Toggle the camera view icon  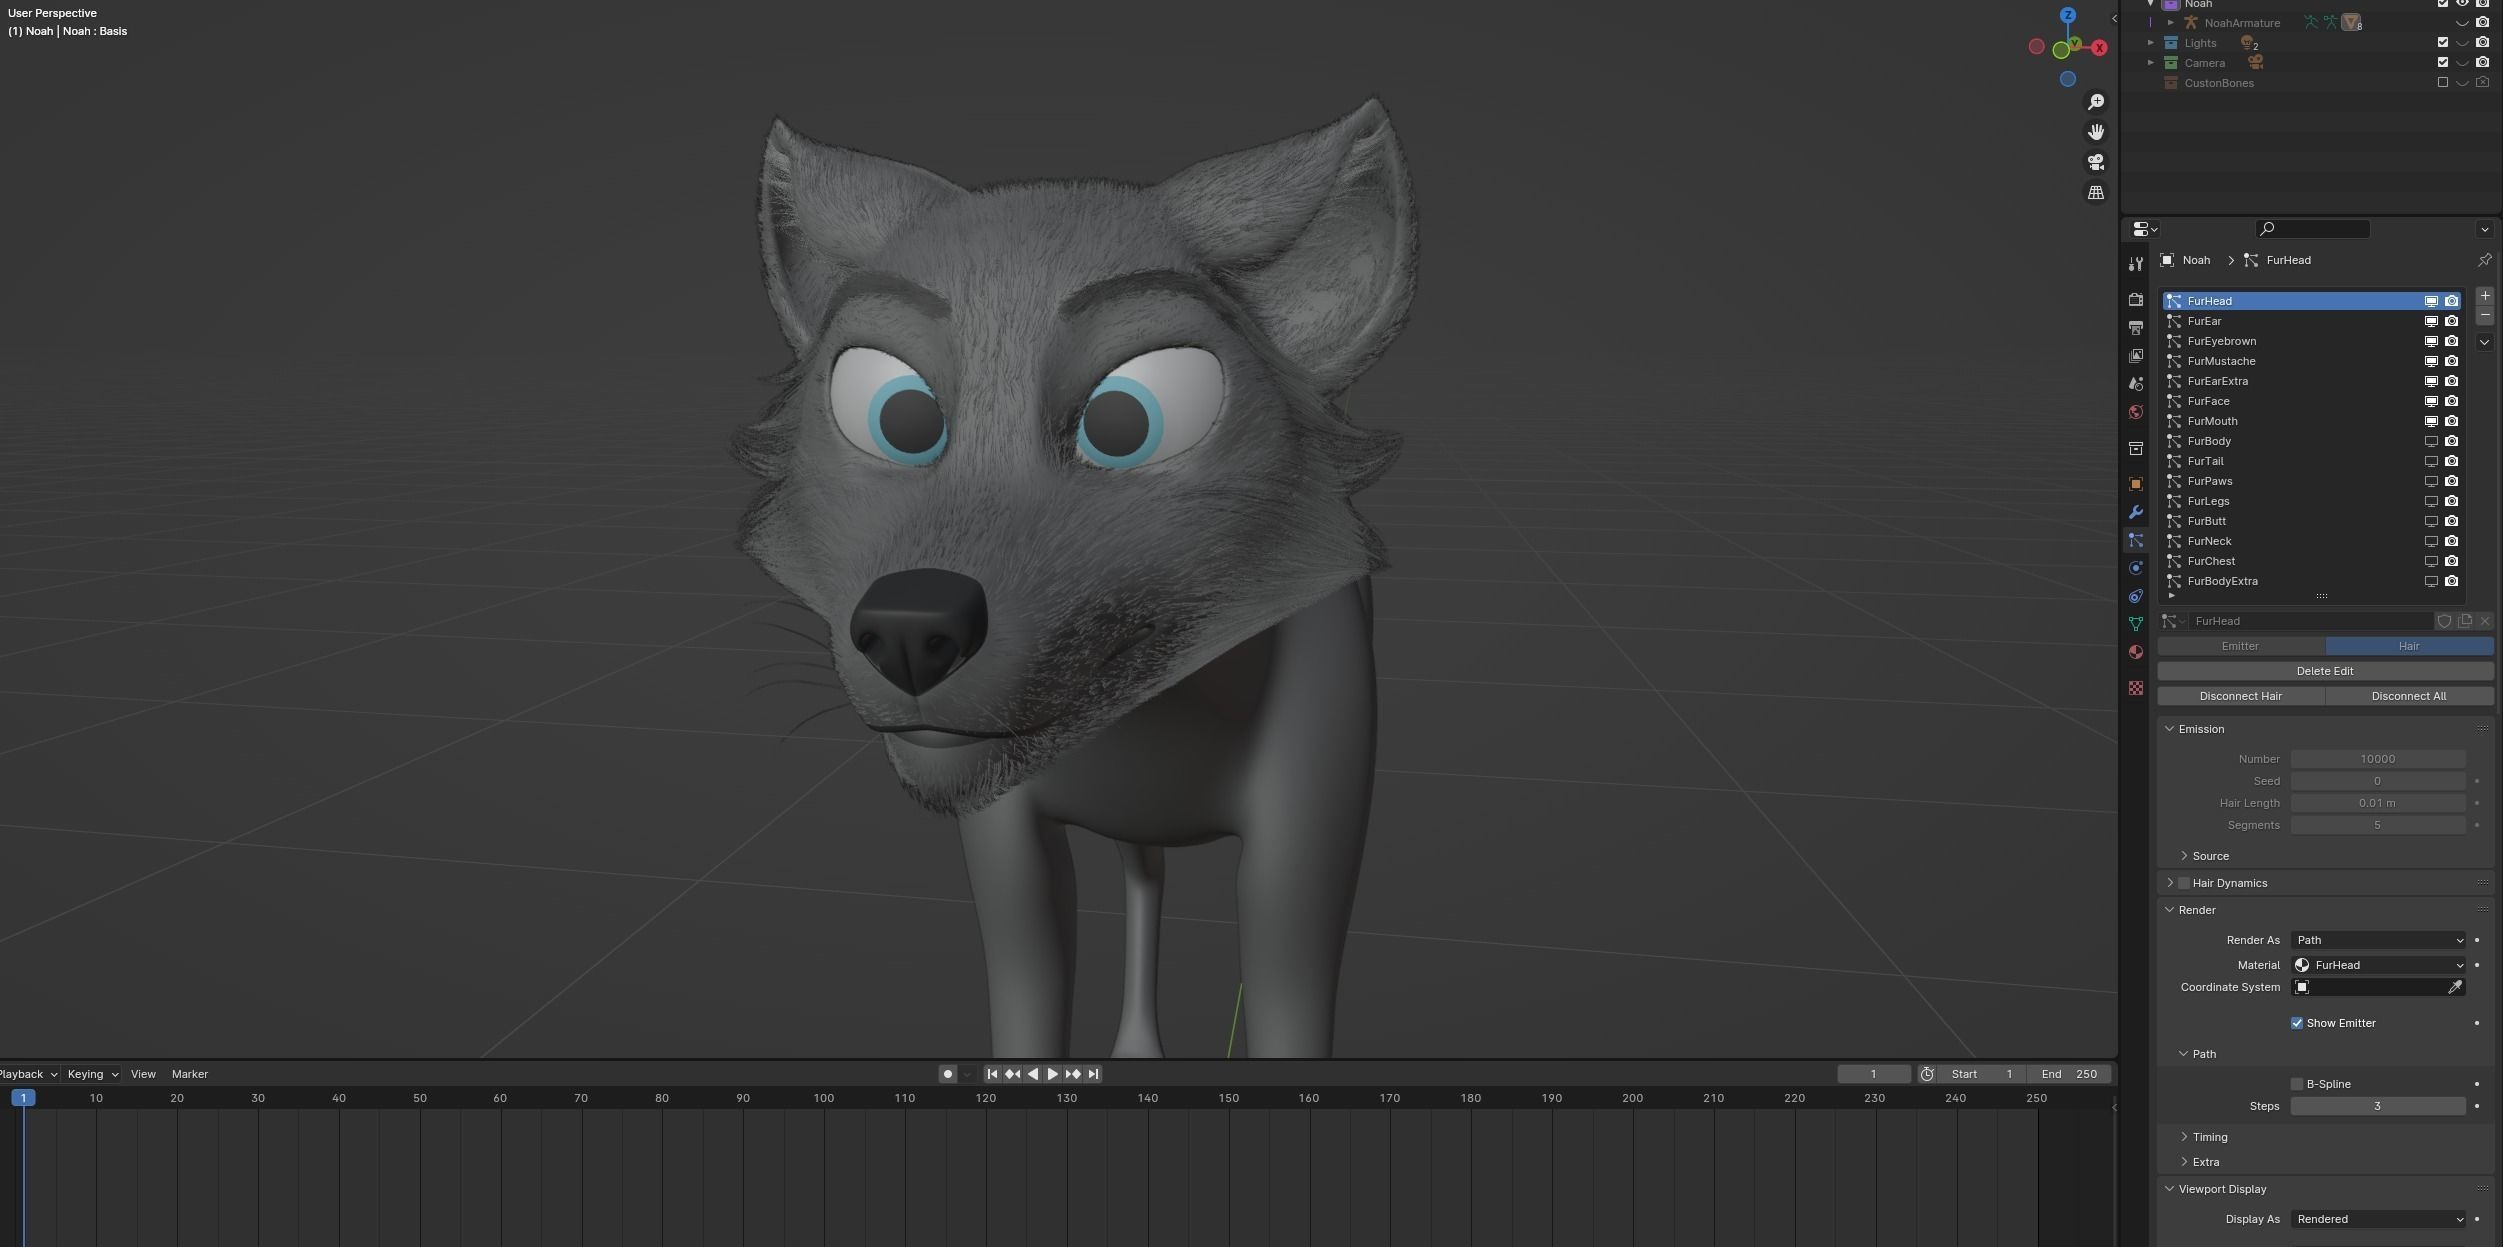point(2095,162)
